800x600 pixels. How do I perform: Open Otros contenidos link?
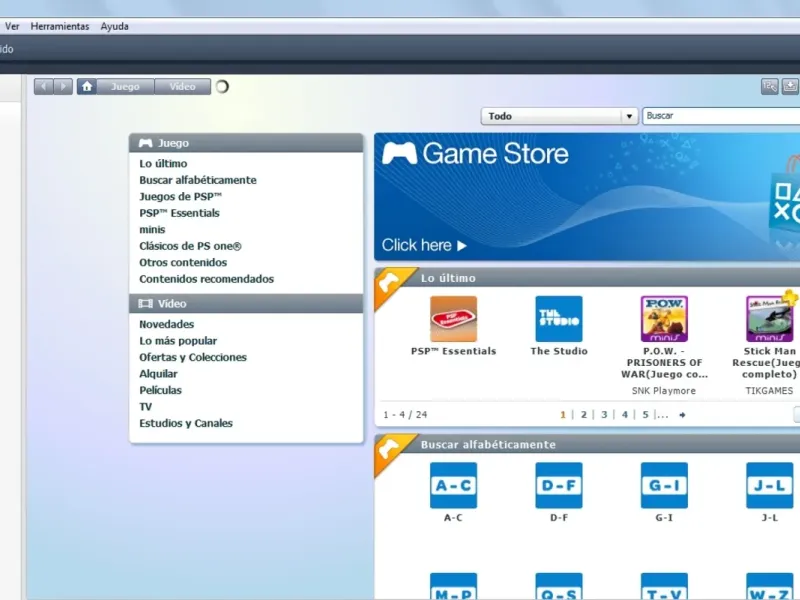tap(183, 263)
